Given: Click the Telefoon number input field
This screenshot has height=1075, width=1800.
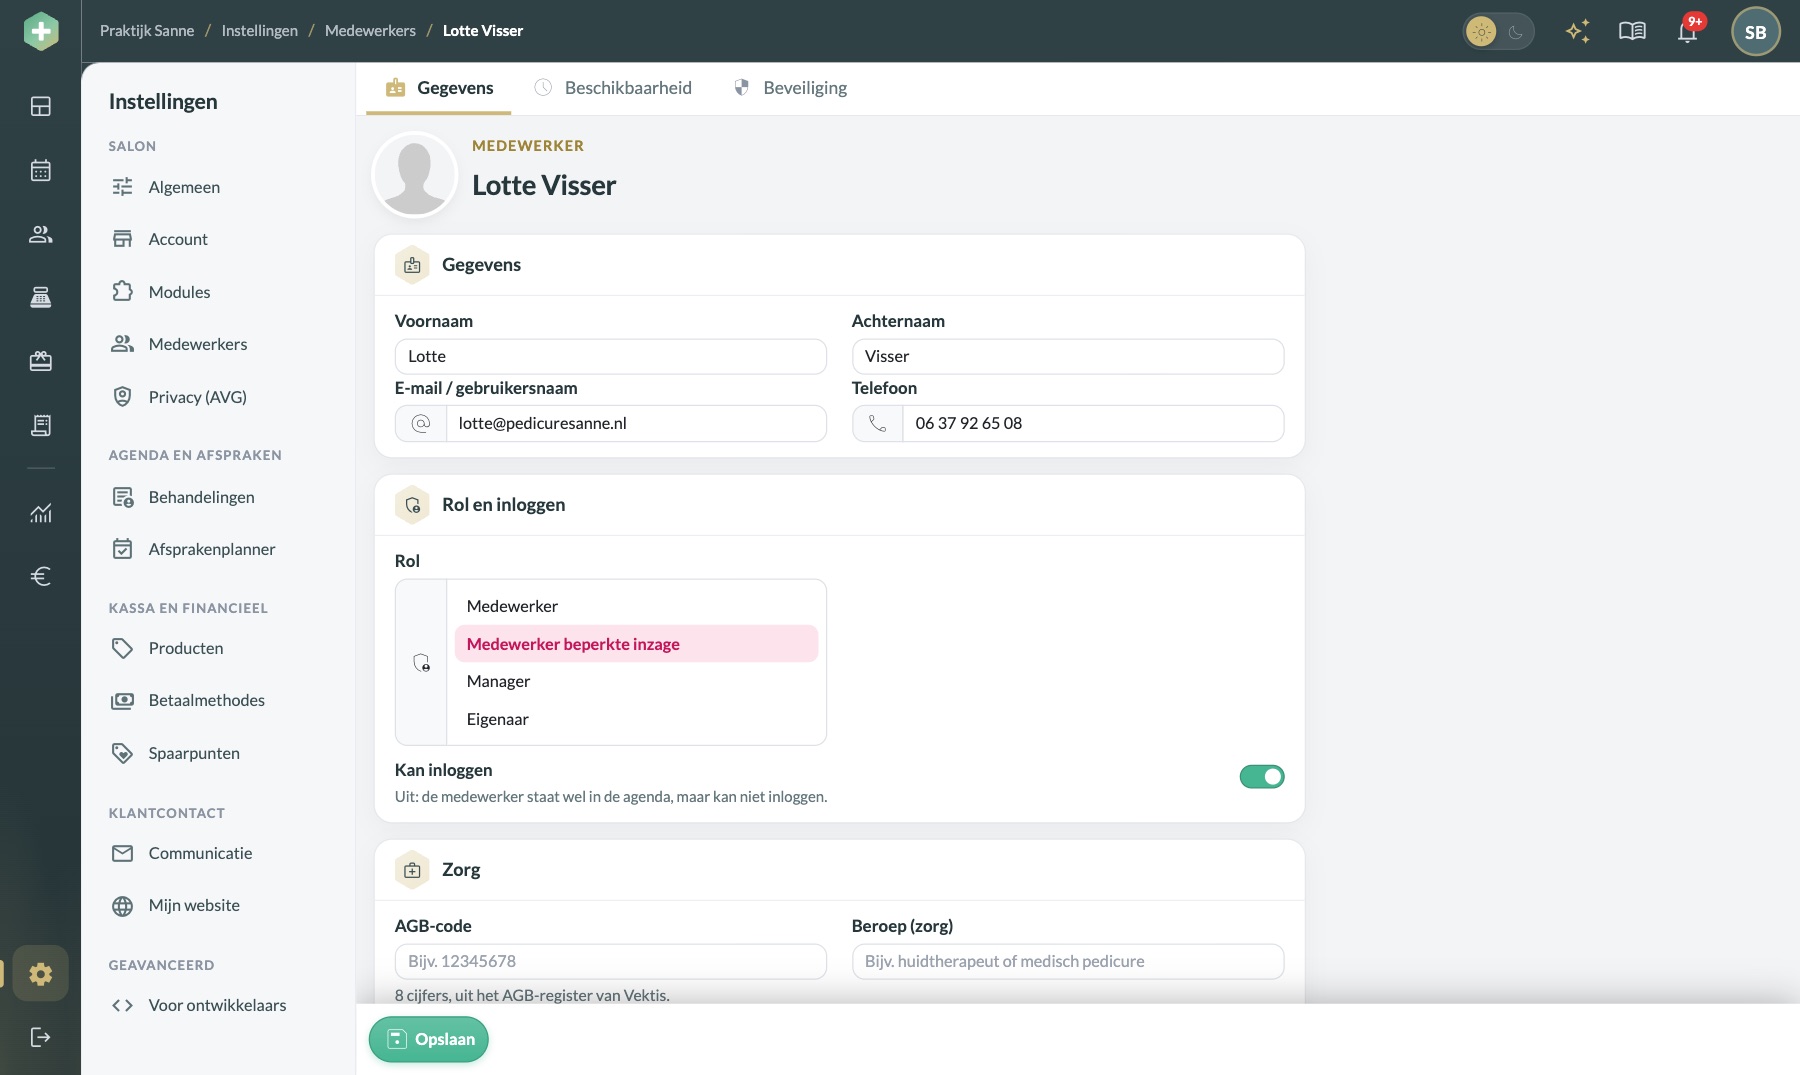Looking at the screenshot, I should [x=1093, y=423].
